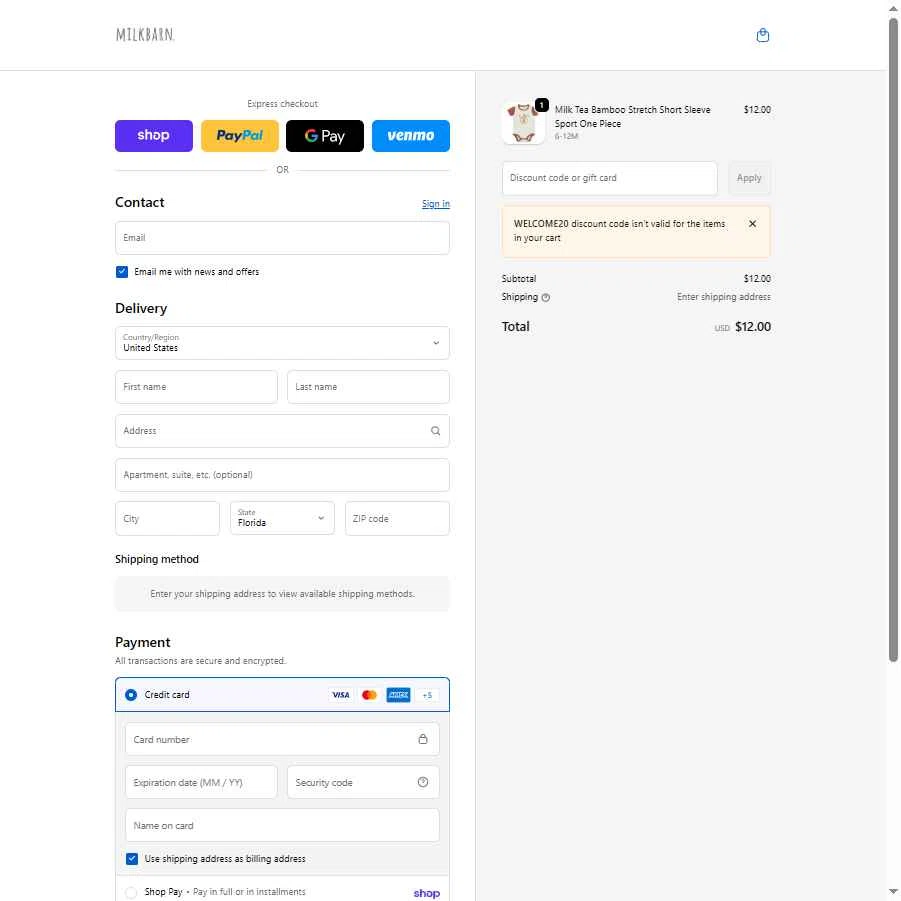Open the Security code help icon
The height and width of the screenshot is (901, 901).
coord(423,782)
